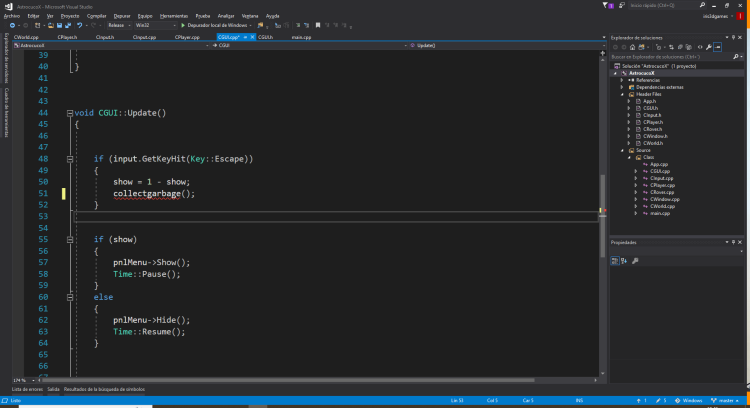Open the Lista de errores panel

click(24, 388)
